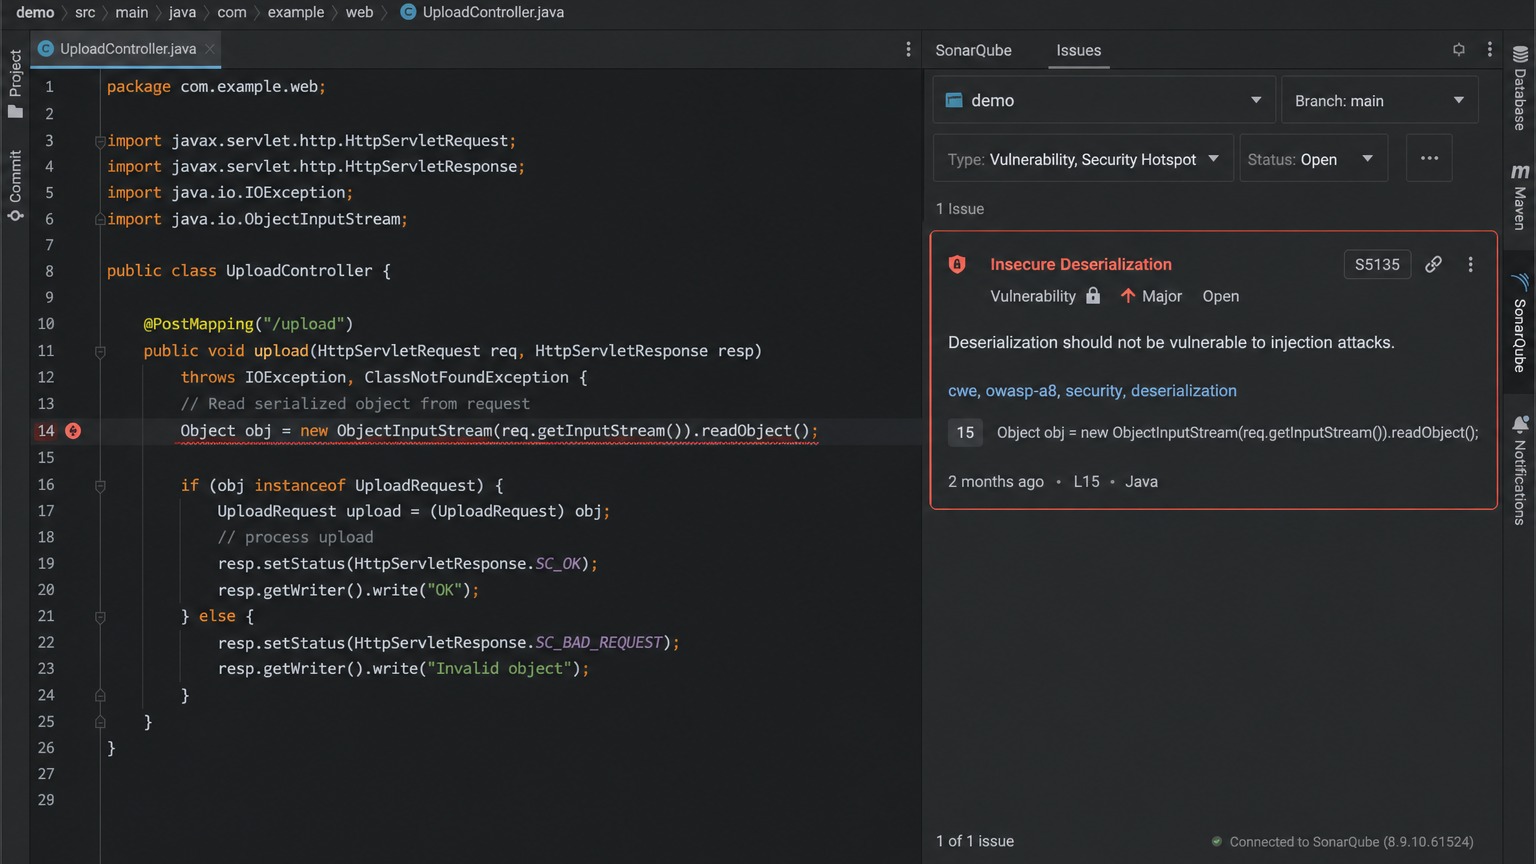1536x864 pixels.
Task: Open the Branch: main dropdown
Action: (1379, 100)
